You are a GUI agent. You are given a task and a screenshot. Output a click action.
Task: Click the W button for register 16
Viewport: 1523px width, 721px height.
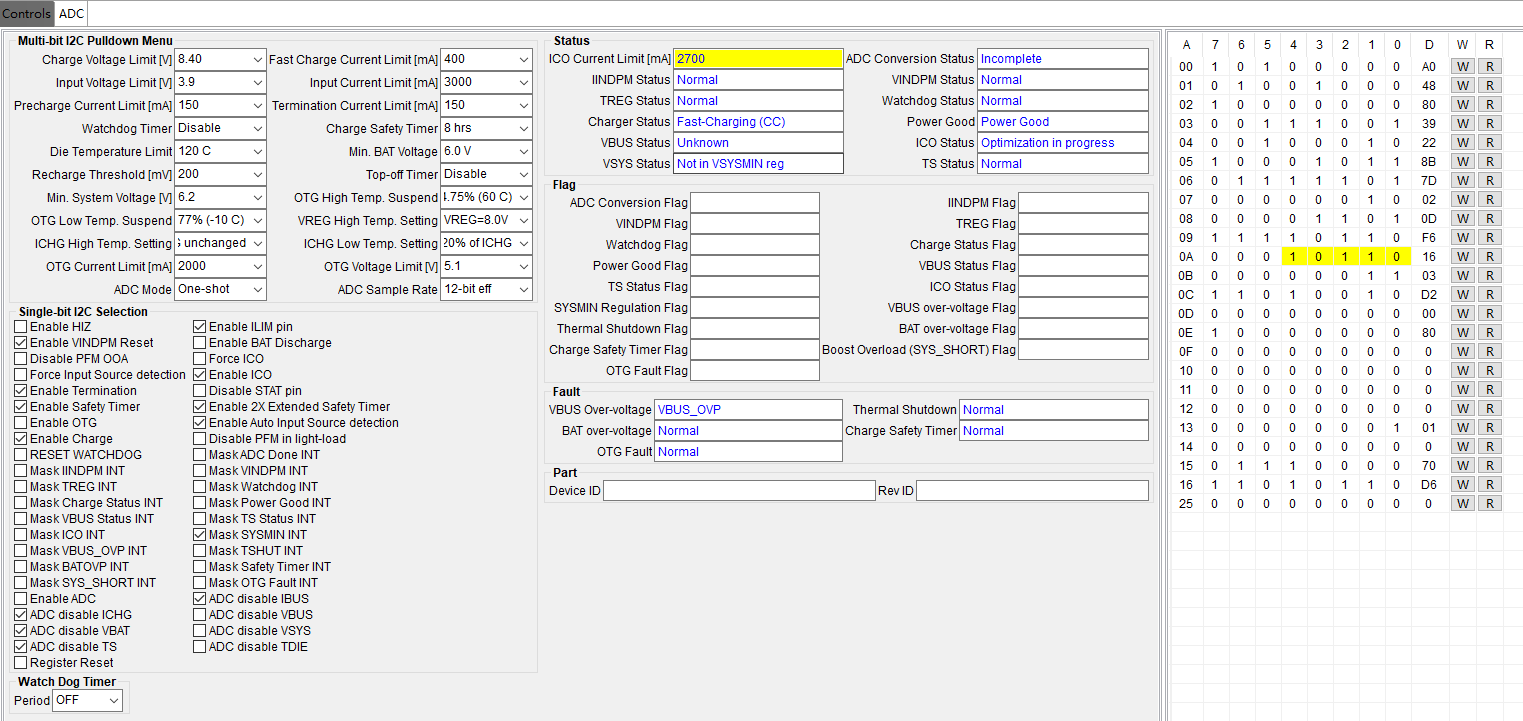1463,484
